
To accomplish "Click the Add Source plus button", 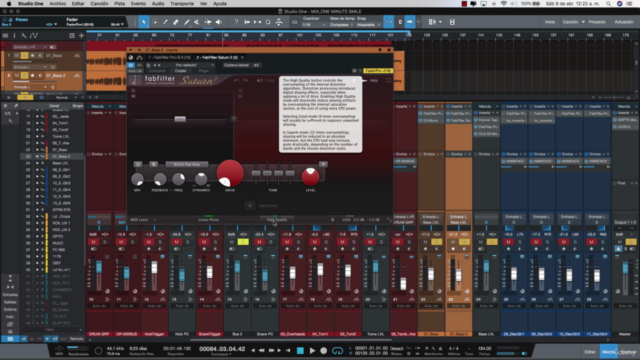I will pos(250,206).
